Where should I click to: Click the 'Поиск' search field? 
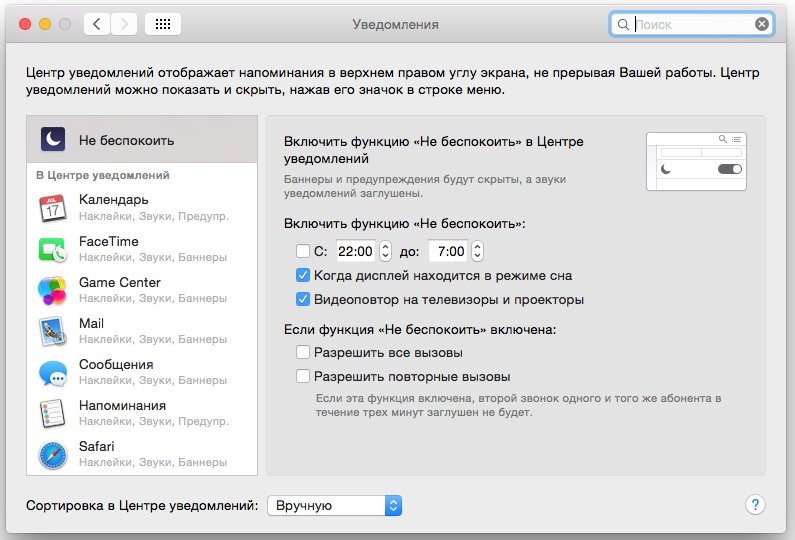690,24
